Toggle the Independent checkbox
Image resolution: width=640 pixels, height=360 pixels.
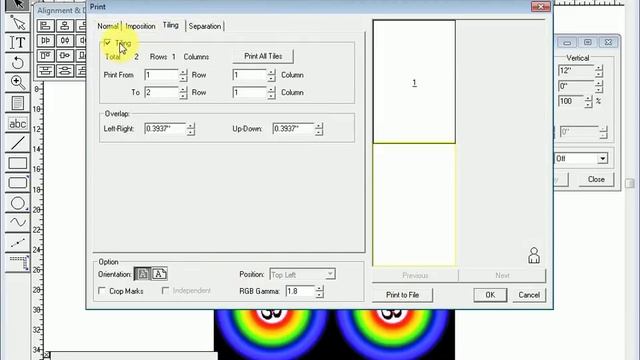coord(165,291)
